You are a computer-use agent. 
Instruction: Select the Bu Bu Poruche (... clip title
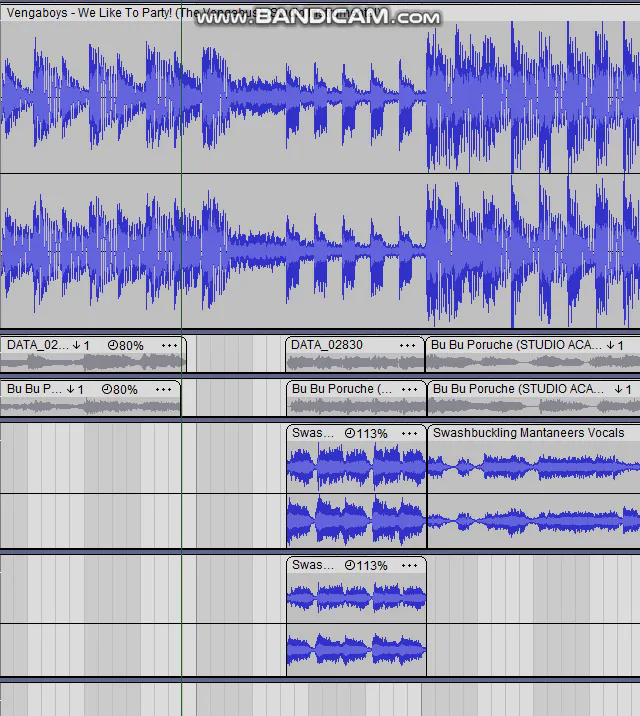342,389
